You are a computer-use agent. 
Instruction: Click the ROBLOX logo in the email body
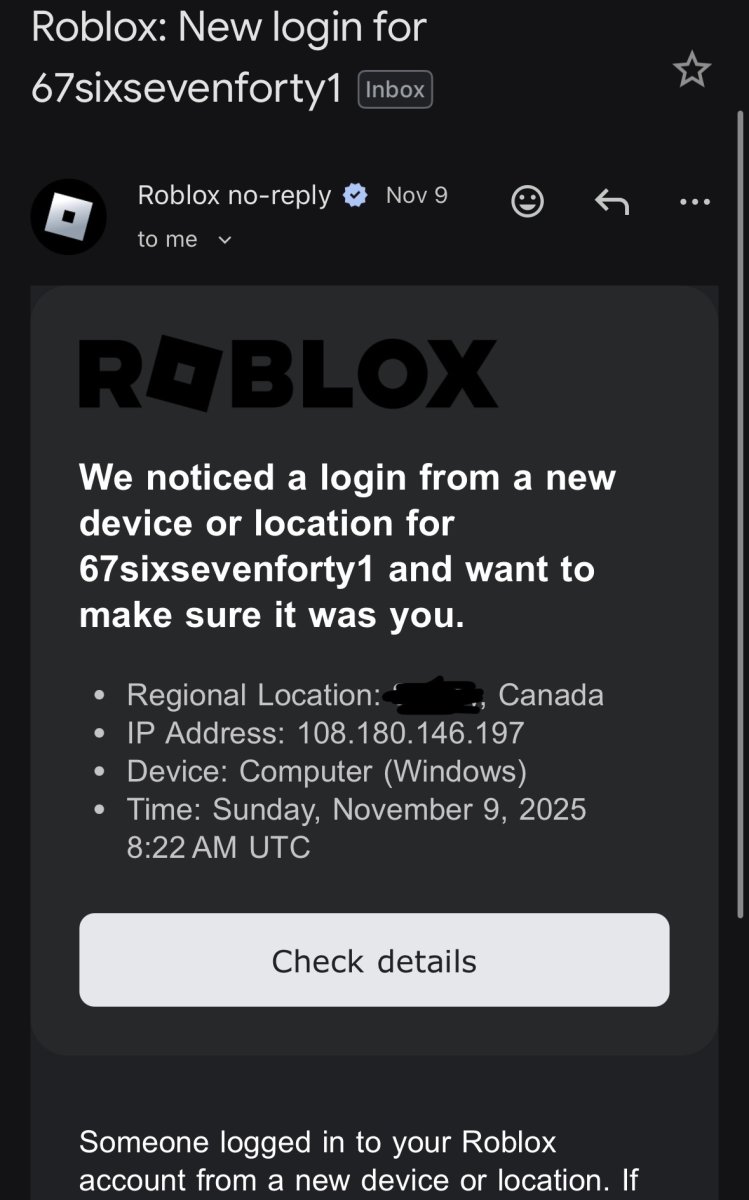coord(288,374)
